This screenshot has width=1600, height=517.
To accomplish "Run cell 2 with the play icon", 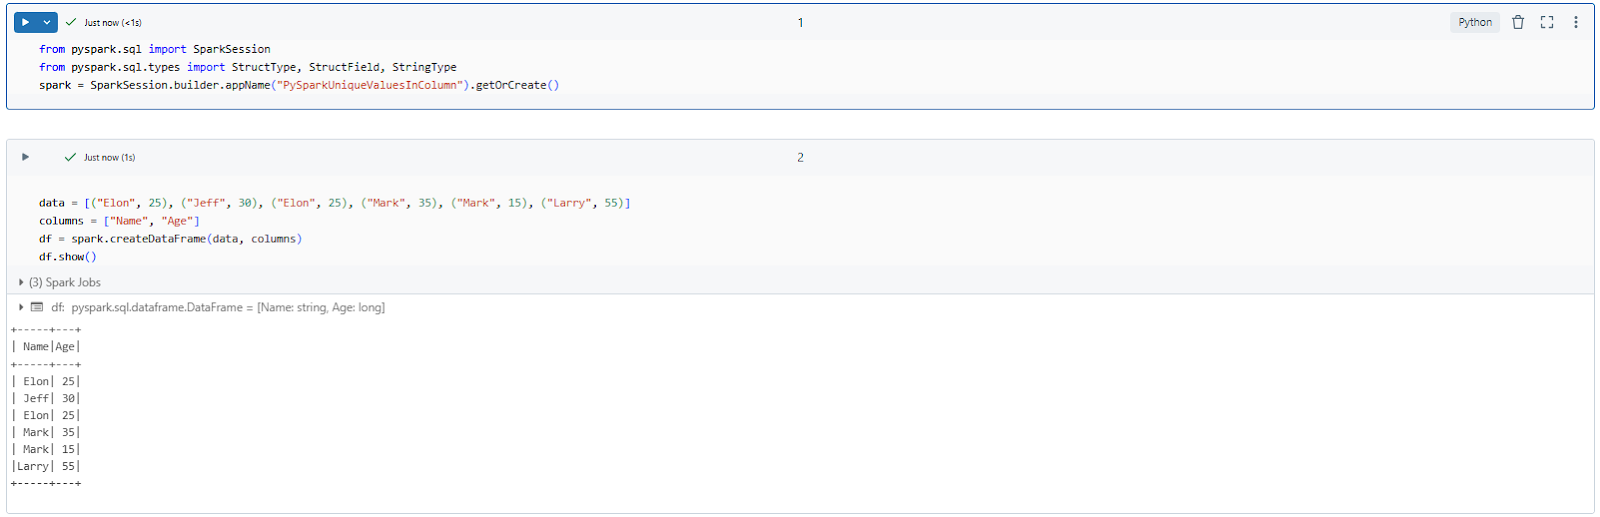I will coord(25,157).
